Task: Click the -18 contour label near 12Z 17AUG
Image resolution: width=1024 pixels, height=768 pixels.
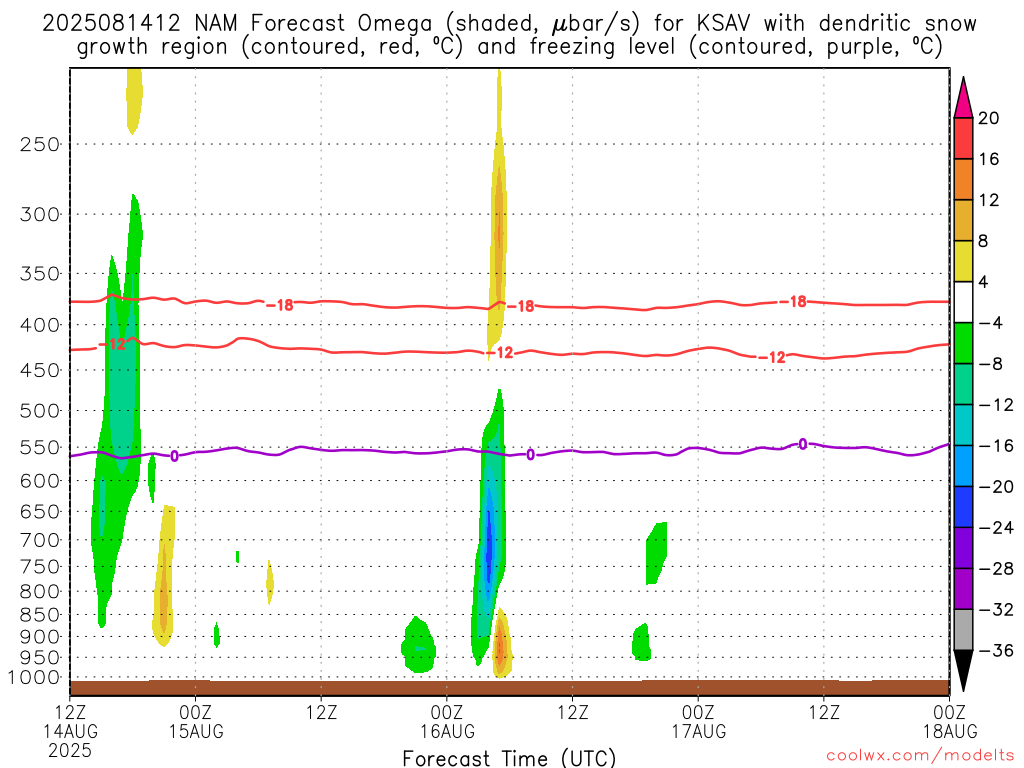Action: click(x=793, y=302)
